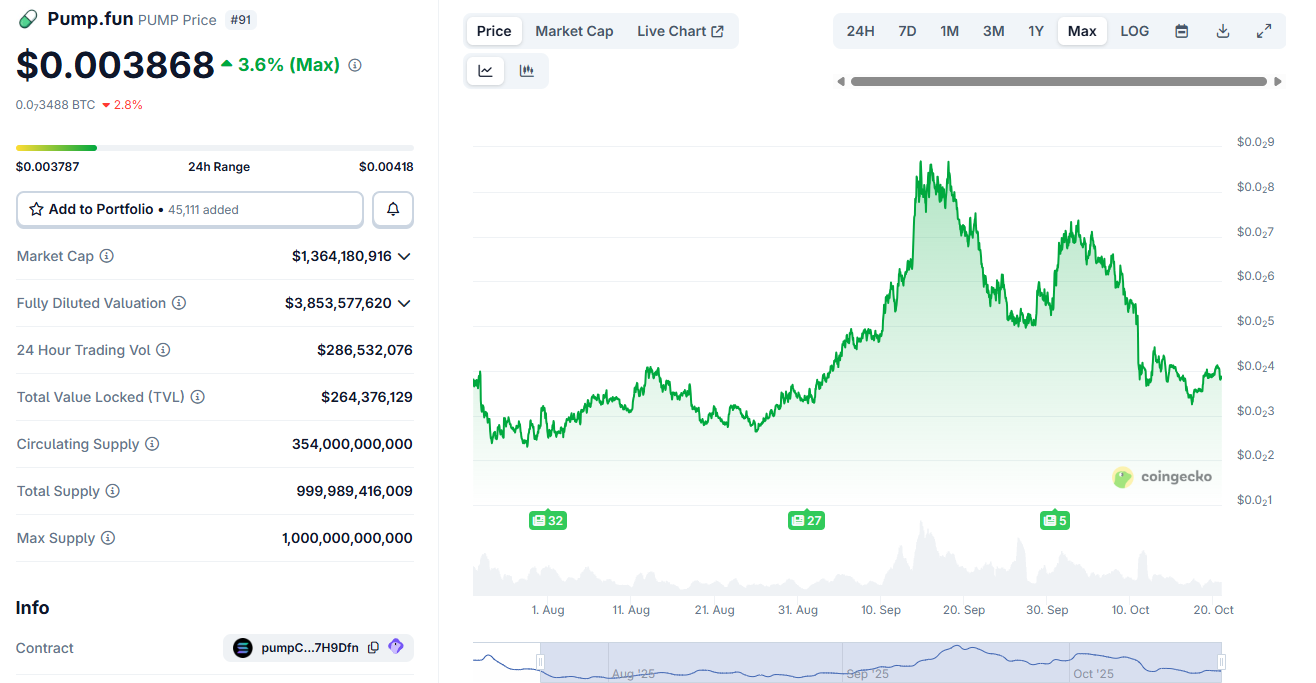Open the calendar date-range picker on the chart

tap(1181, 31)
